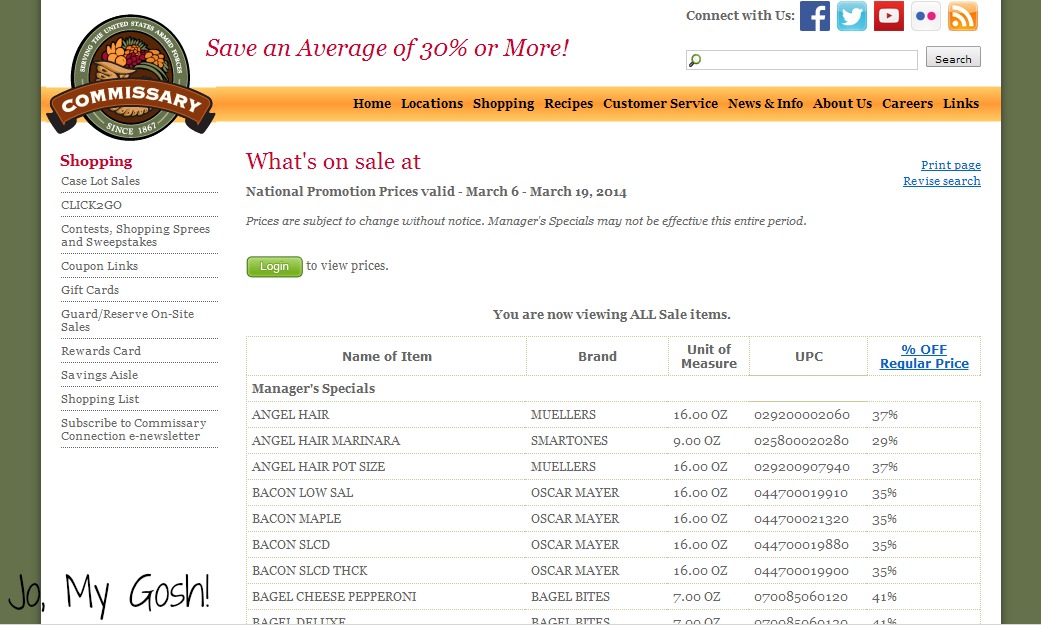
Task: Open the Flickr dots icon
Action: [925, 16]
